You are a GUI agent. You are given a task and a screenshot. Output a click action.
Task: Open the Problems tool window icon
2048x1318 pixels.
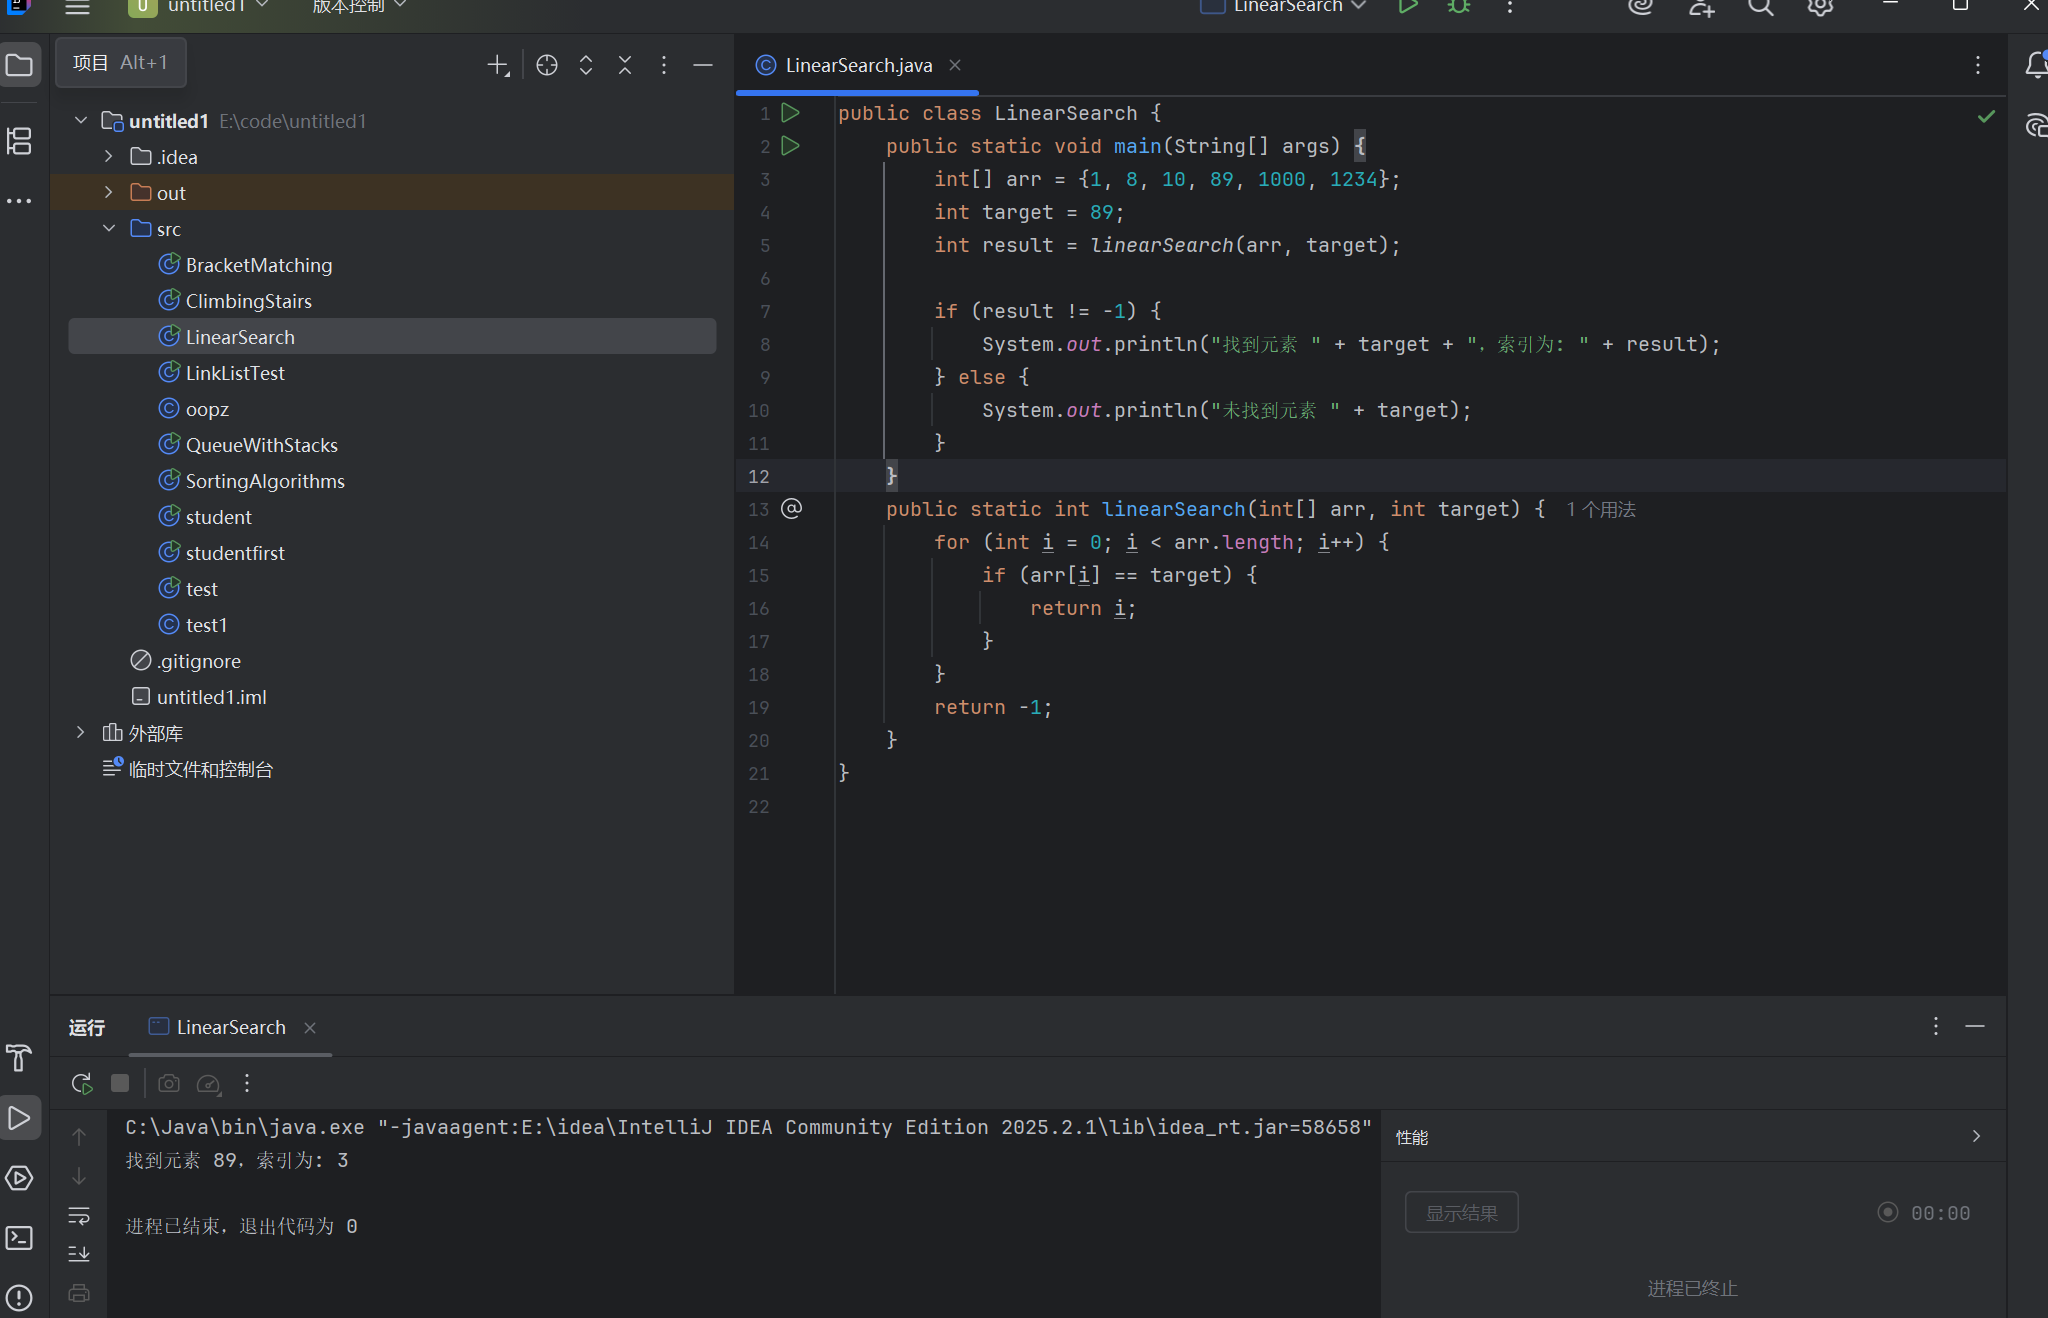click(x=19, y=1298)
